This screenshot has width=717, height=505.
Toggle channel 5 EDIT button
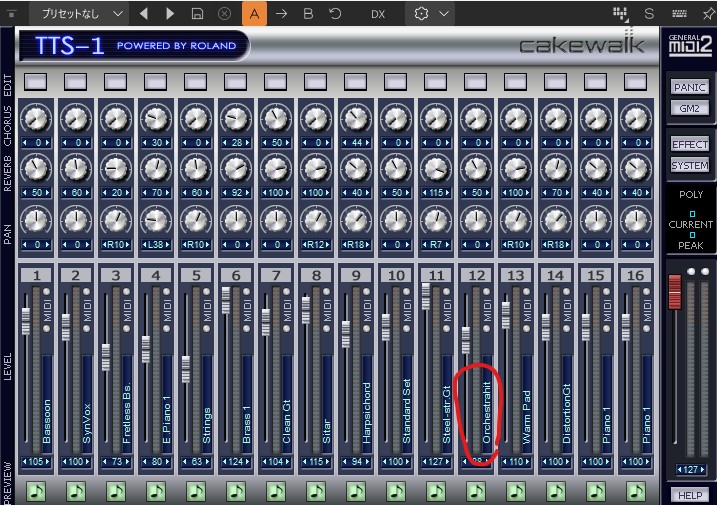click(x=196, y=82)
